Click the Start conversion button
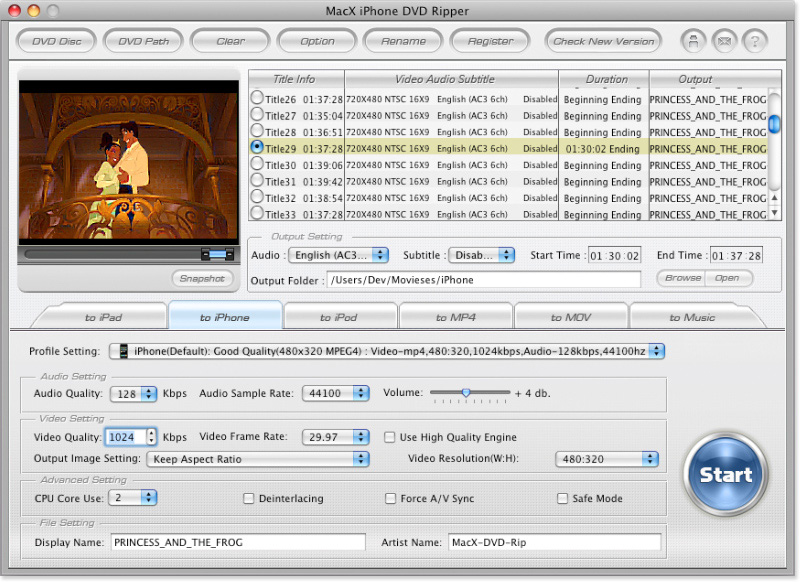Image resolution: width=800 pixels, height=582 pixels. (725, 475)
